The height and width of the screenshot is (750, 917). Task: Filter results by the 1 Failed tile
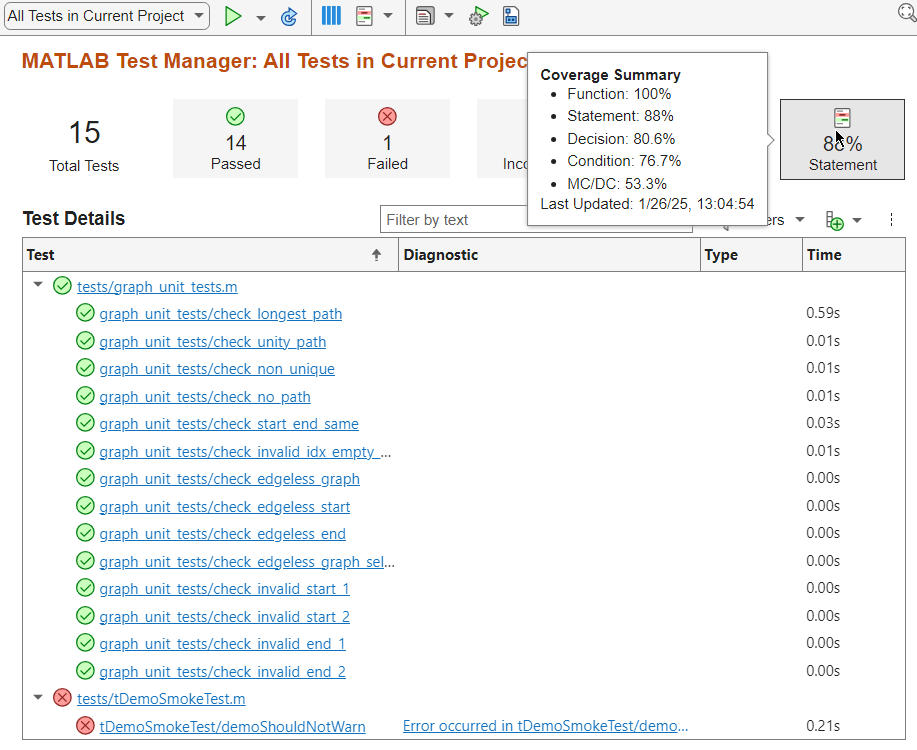coord(387,139)
